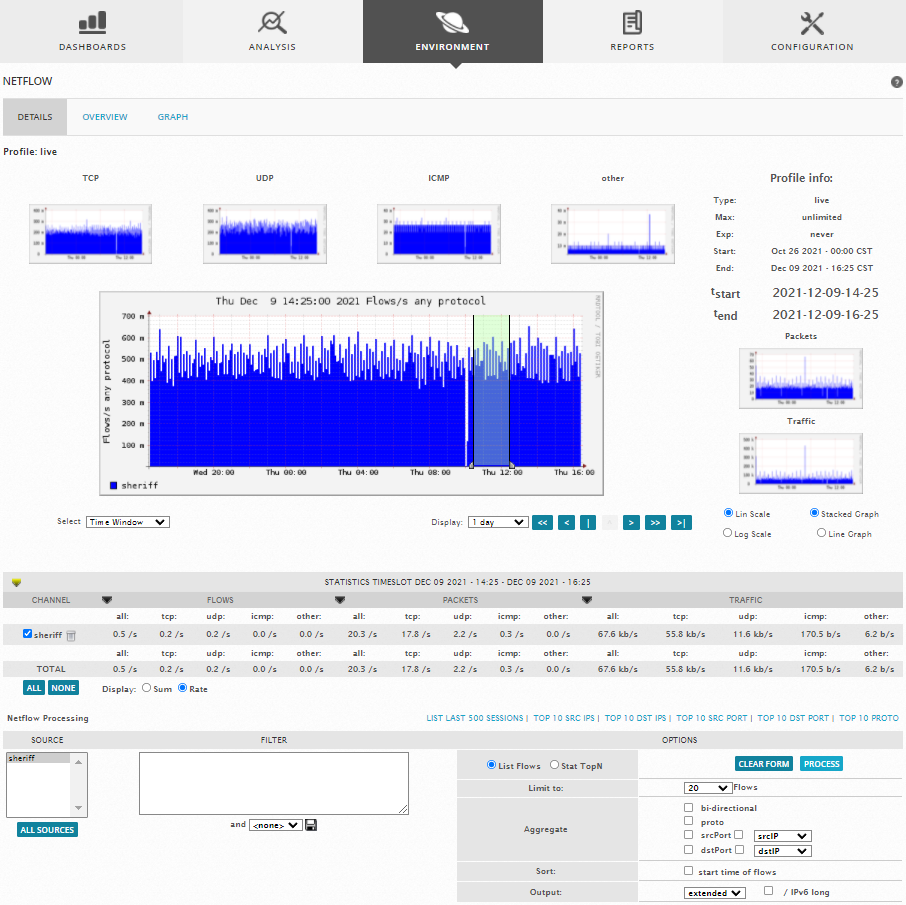Enable srcPort aggregation checkbox
The height and width of the screenshot is (905, 906).
(x=688, y=834)
